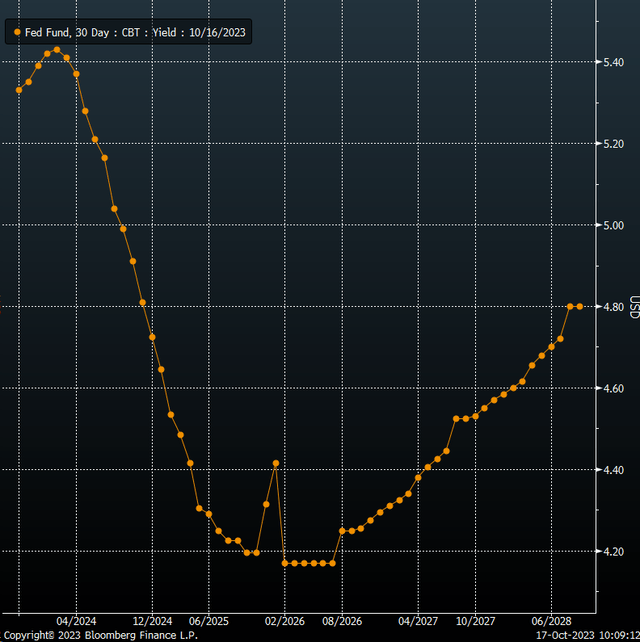Click the 4.20 y-axis value label

(610, 551)
